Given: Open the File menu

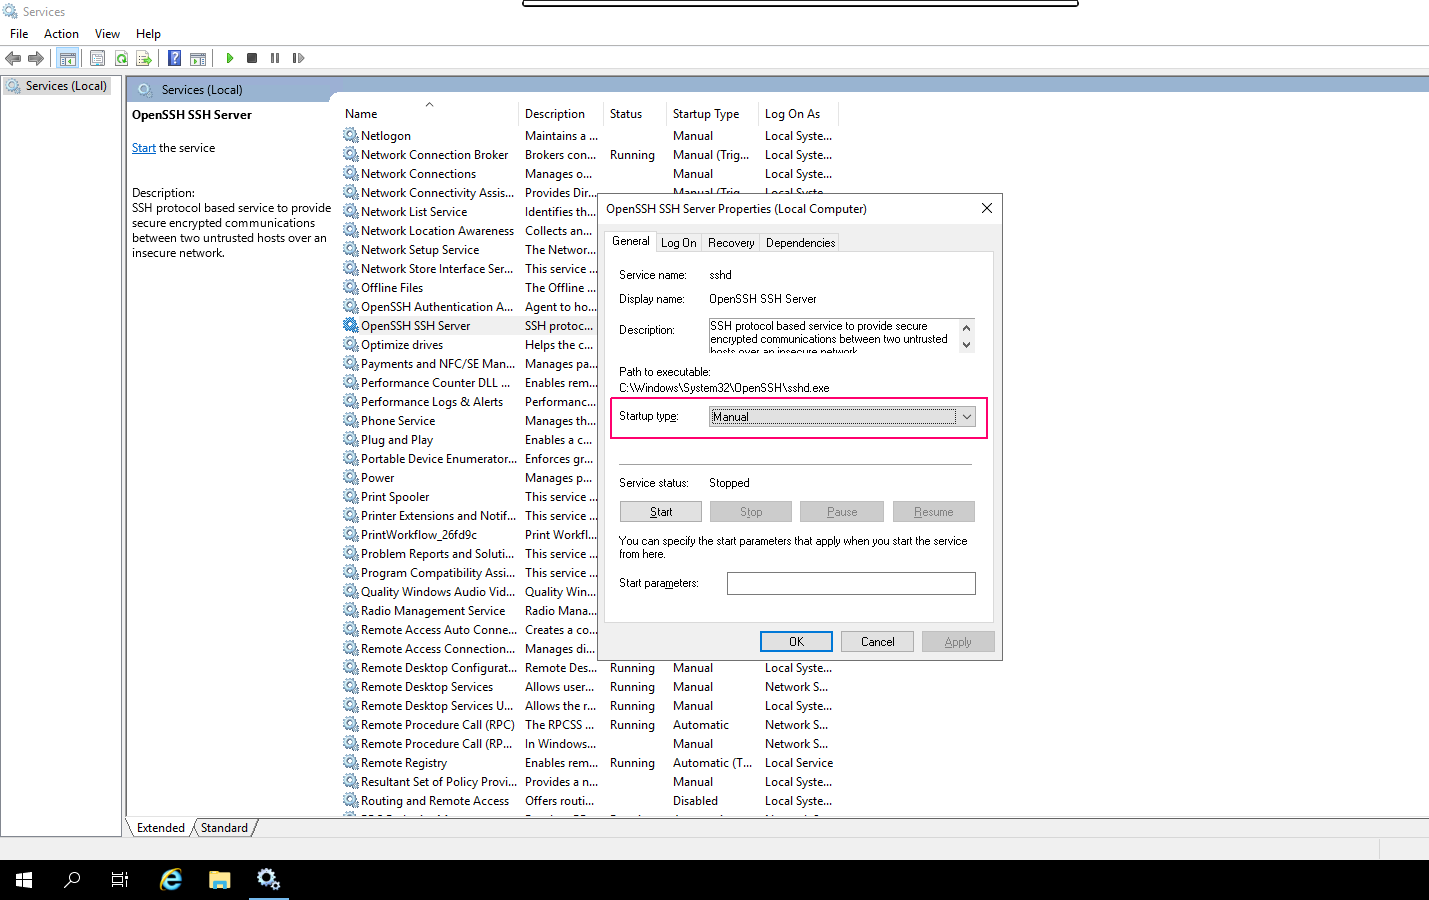Looking at the screenshot, I should click(19, 33).
